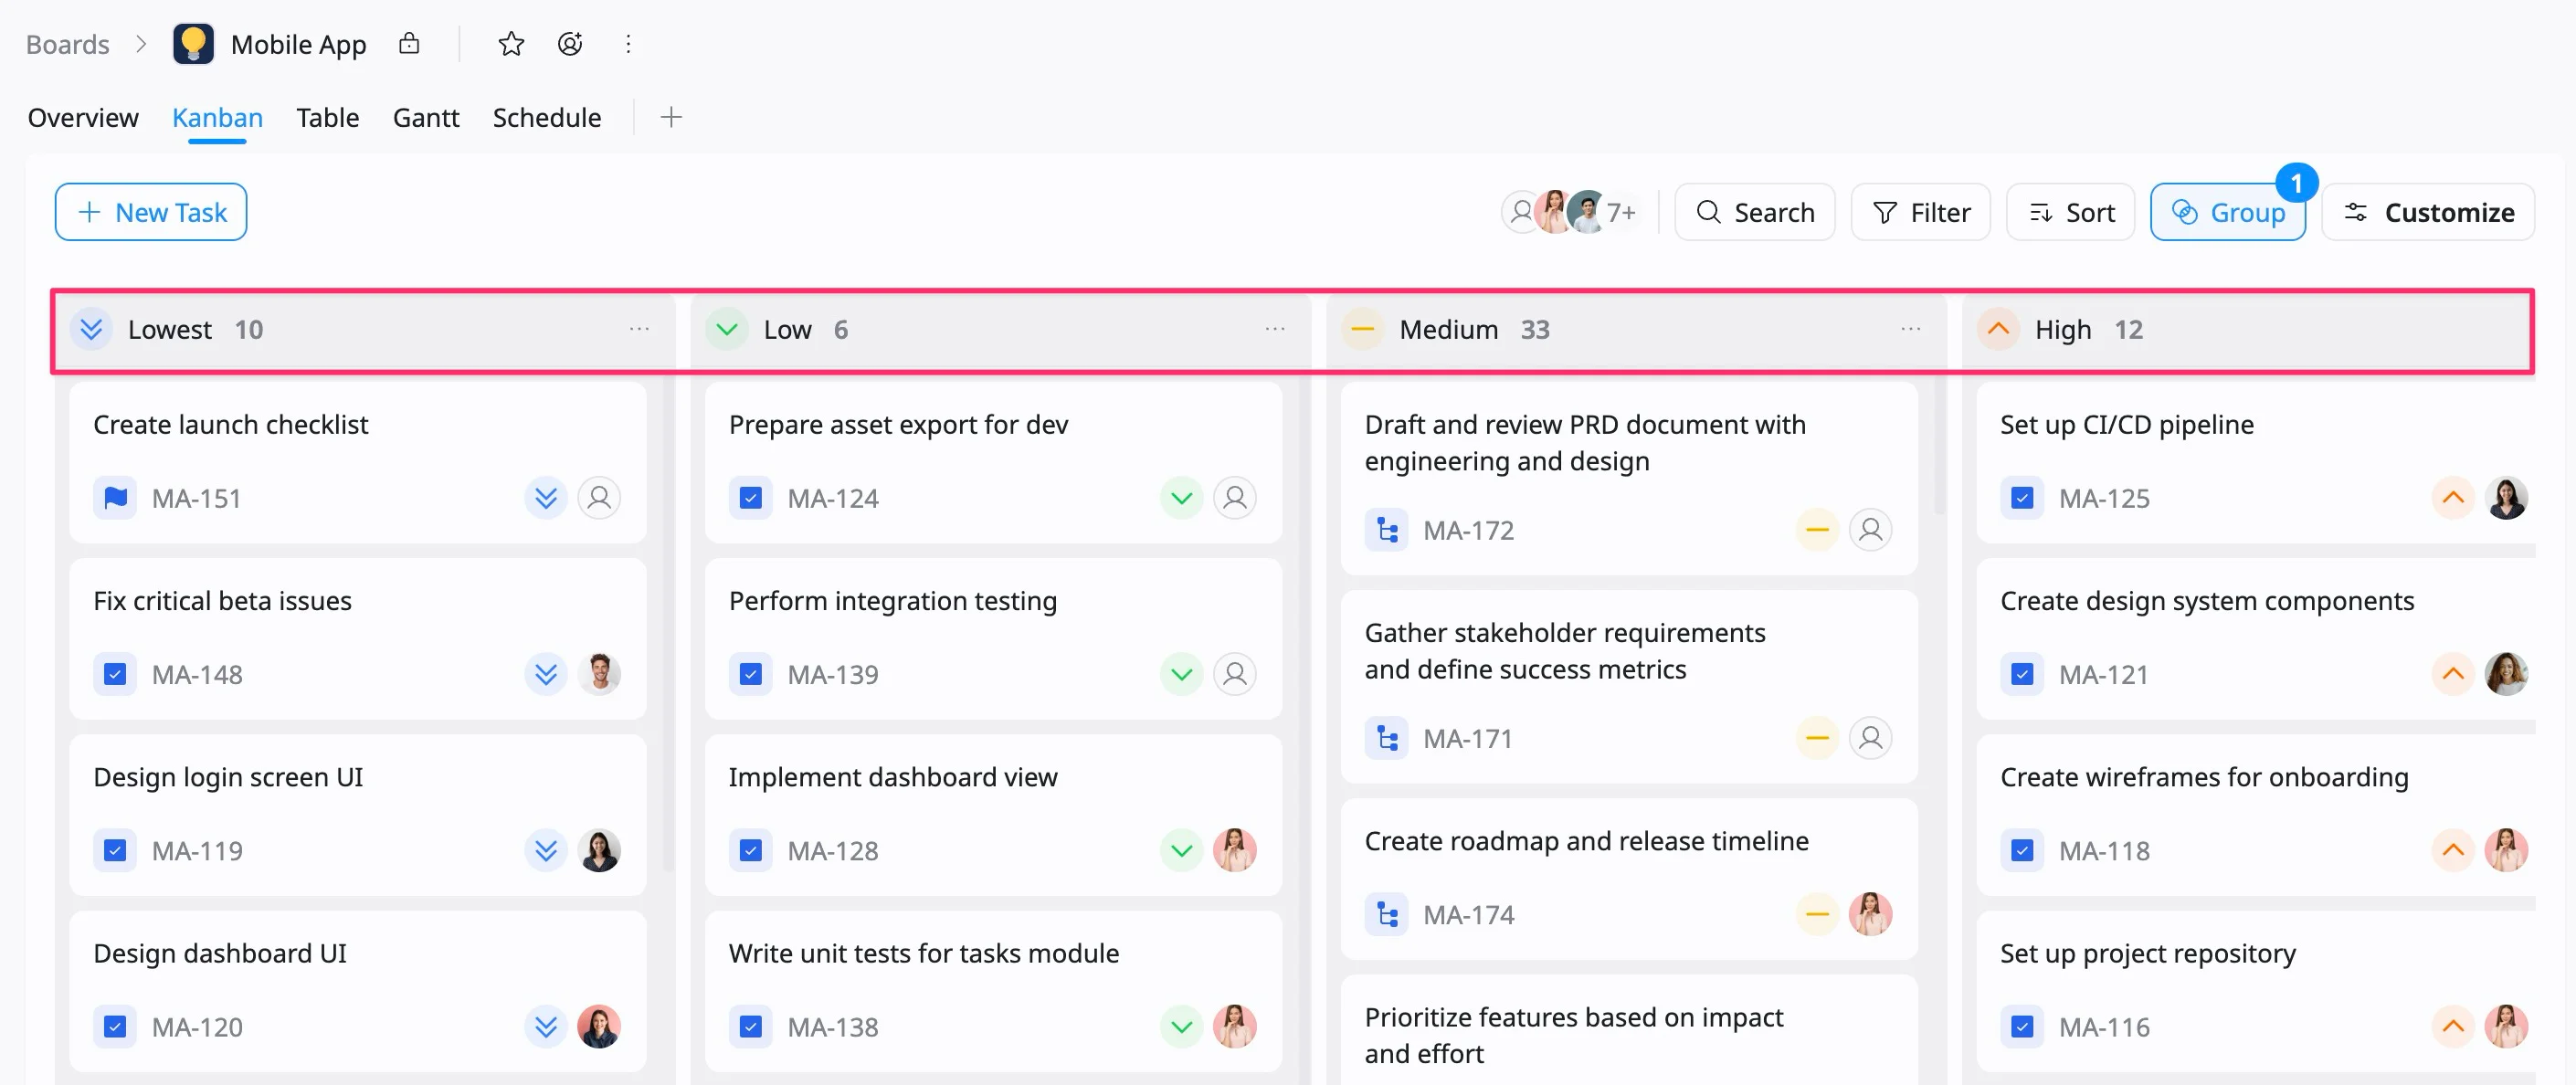Open the mention/share icon in header
The width and height of the screenshot is (2576, 1085).
(x=570, y=44)
